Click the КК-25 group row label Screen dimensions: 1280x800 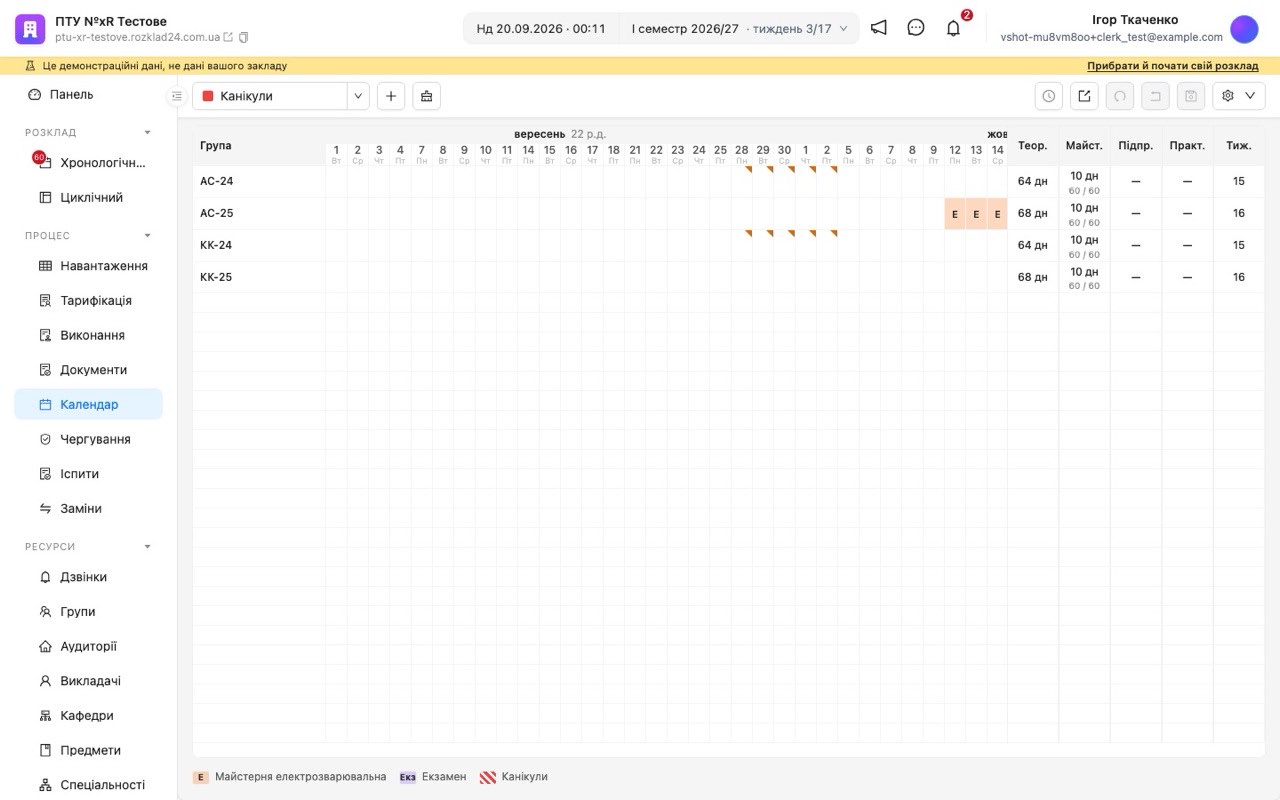(216, 278)
